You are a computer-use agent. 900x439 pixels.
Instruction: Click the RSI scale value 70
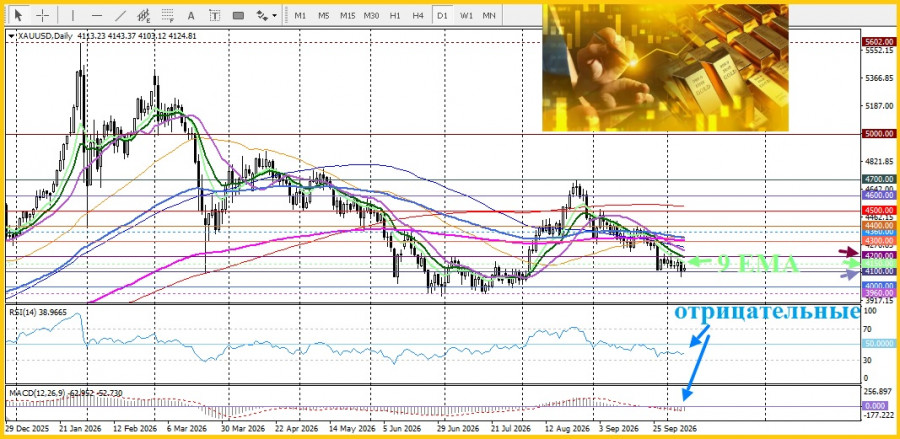pyautogui.click(x=868, y=329)
